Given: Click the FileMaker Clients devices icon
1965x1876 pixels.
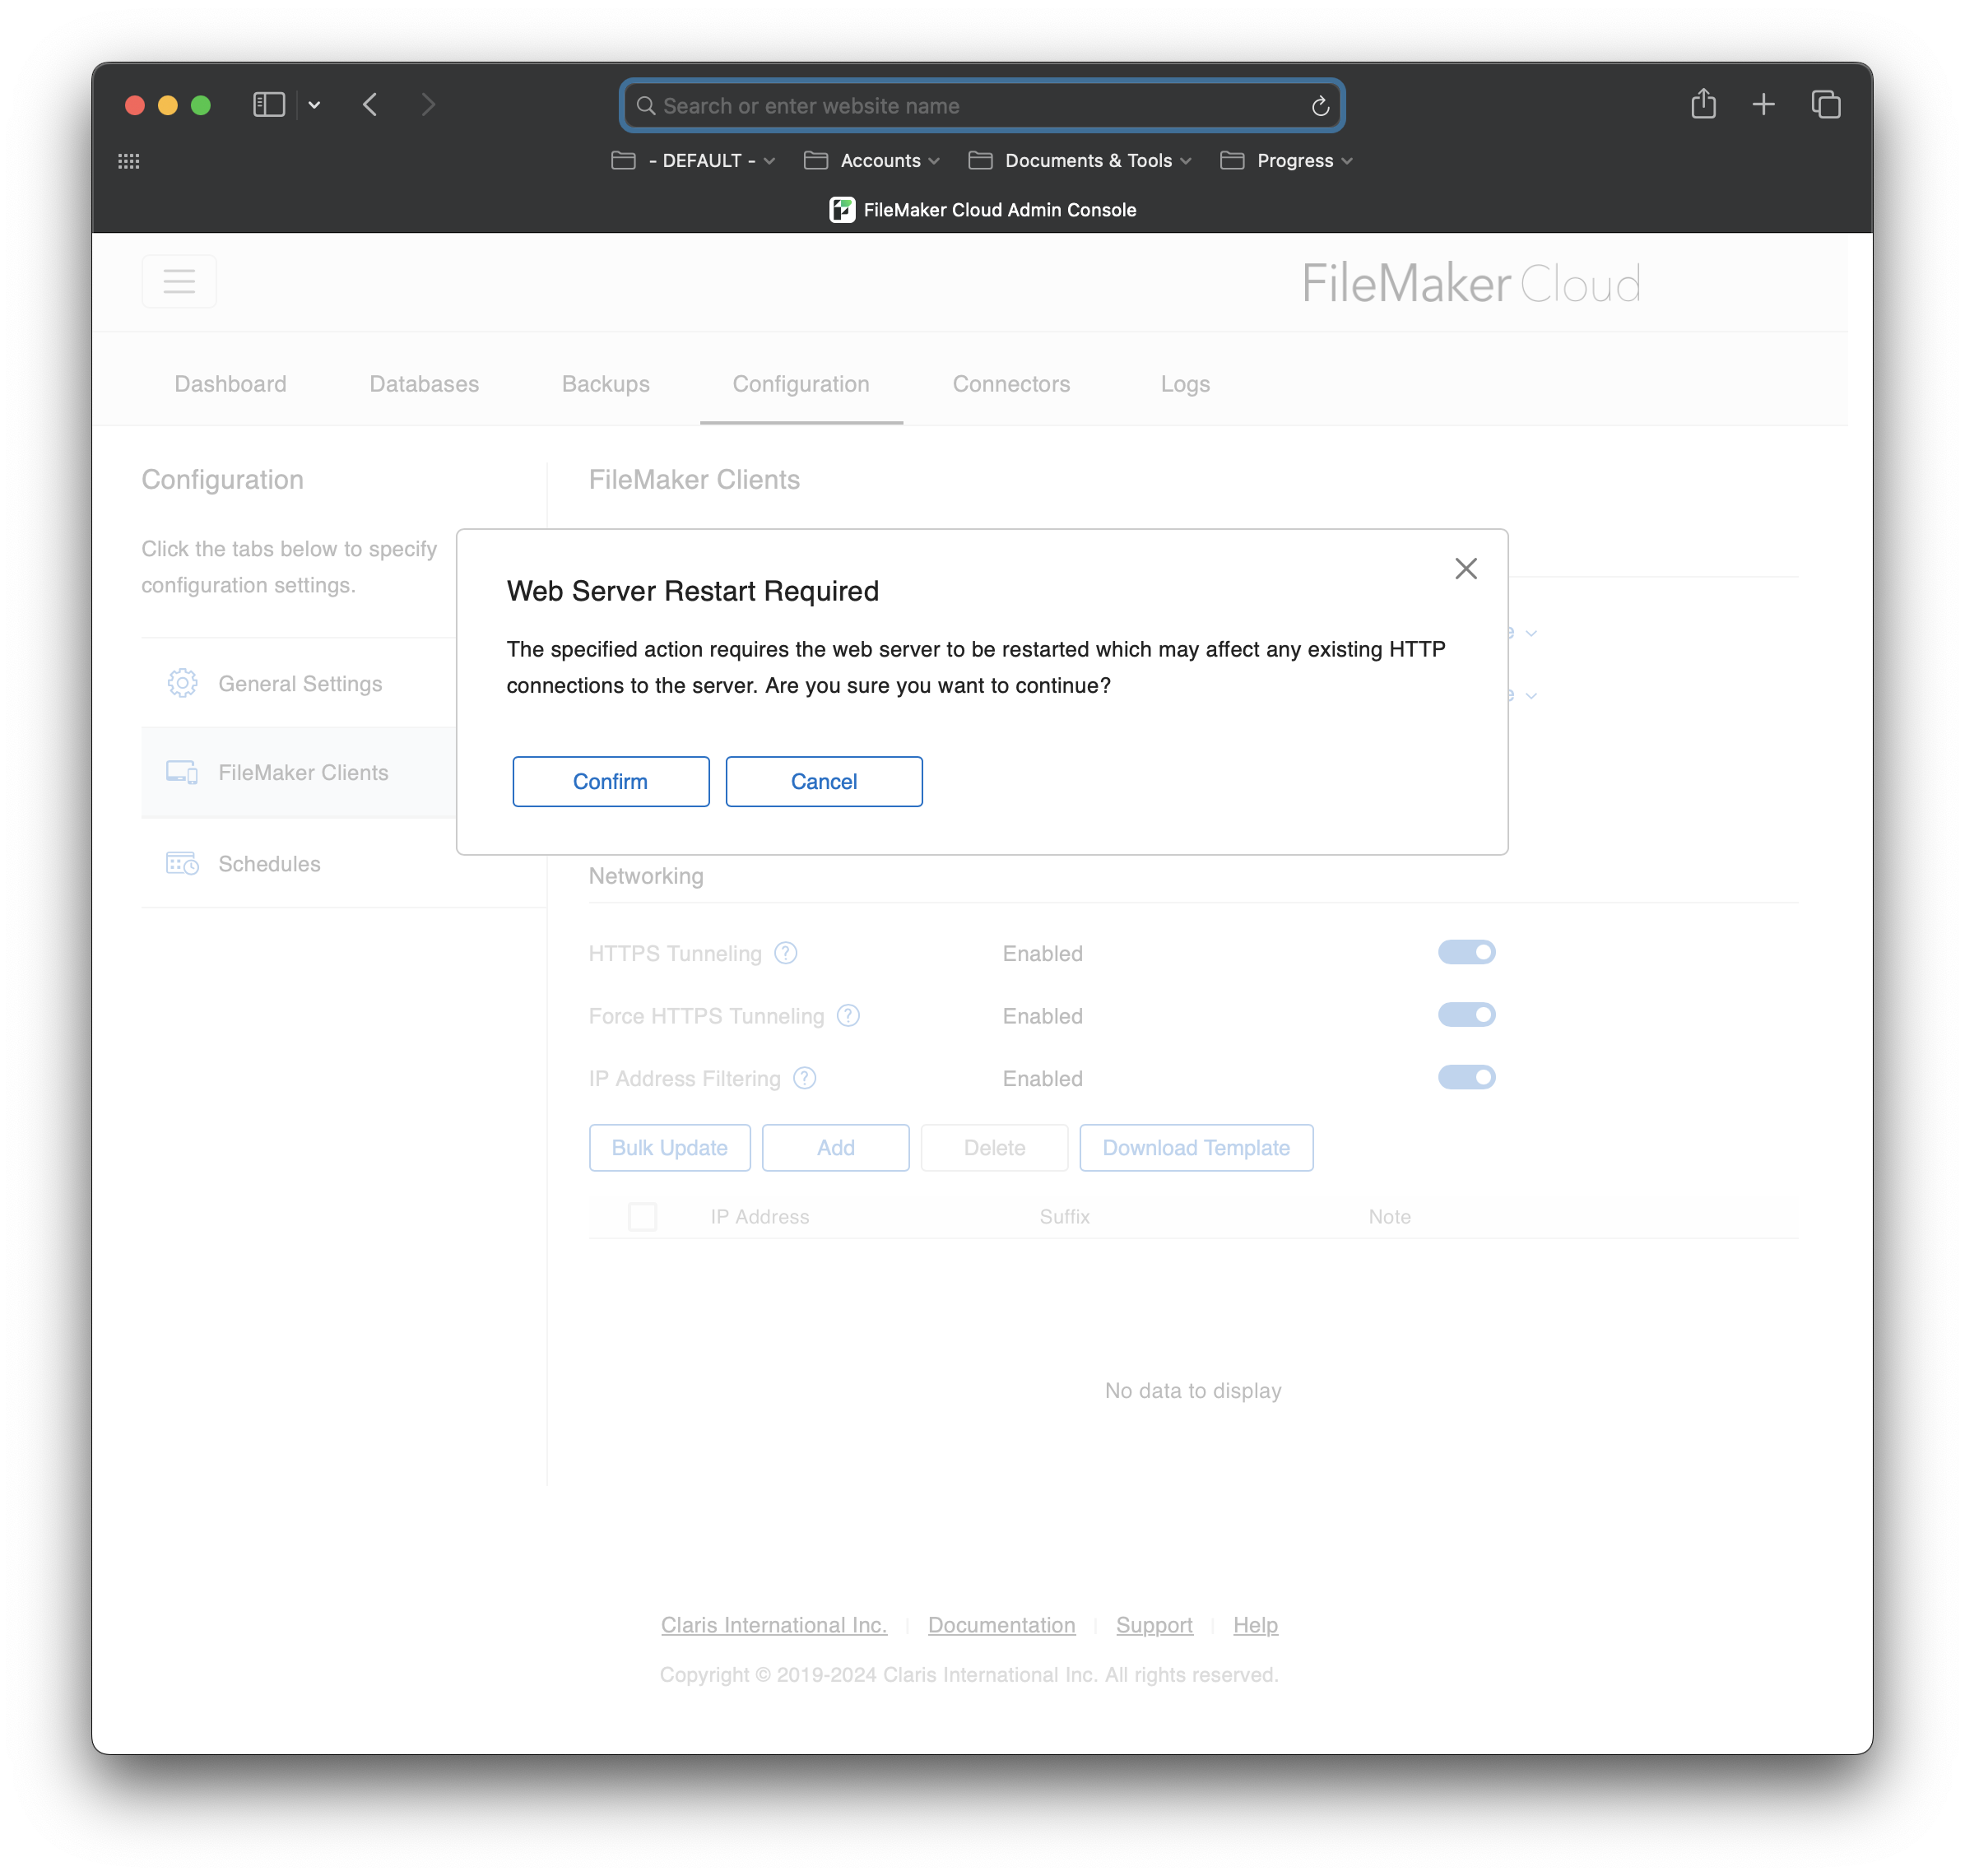Looking at the screenshot, I should point(182,772).
